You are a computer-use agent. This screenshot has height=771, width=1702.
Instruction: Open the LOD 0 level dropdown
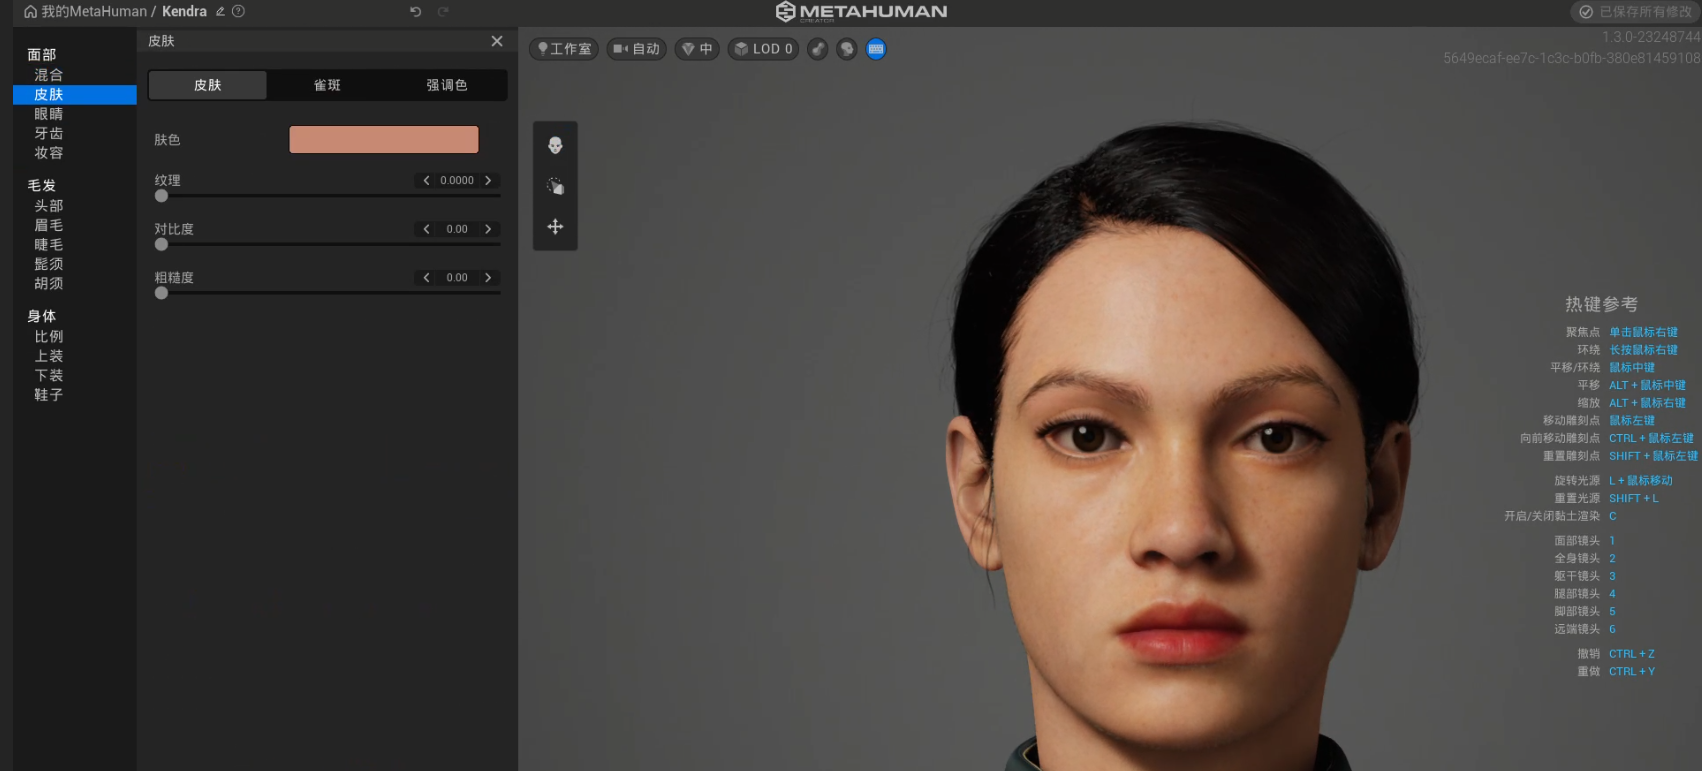763,49
